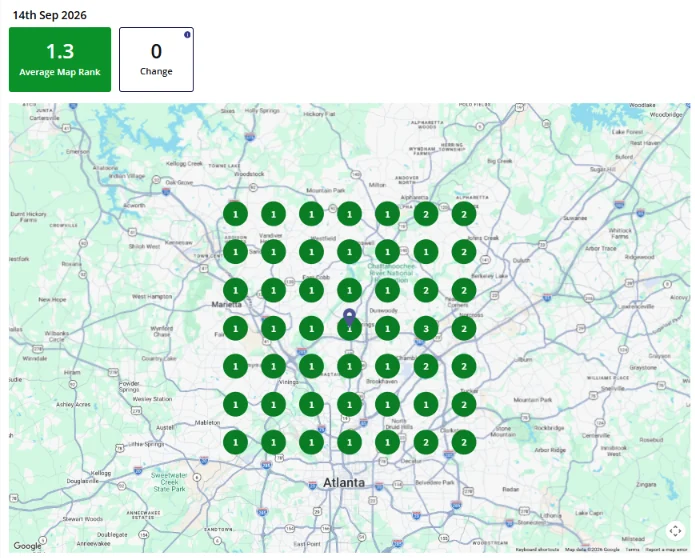The height and width of the screenshot is (558, 695).
Task: Open the map Terms link
Action: point(632,550)
